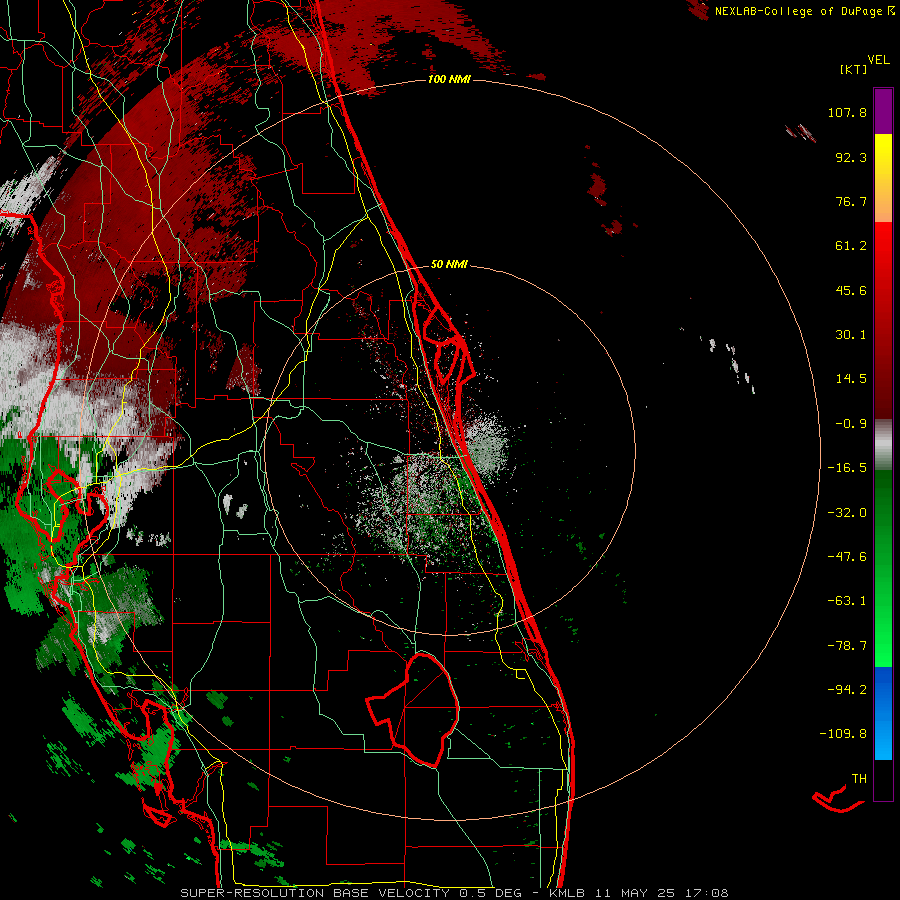This screenshot has height=900, width=900.
Task: Select the 30.1 velocity scale value
Action: [851, 335]
